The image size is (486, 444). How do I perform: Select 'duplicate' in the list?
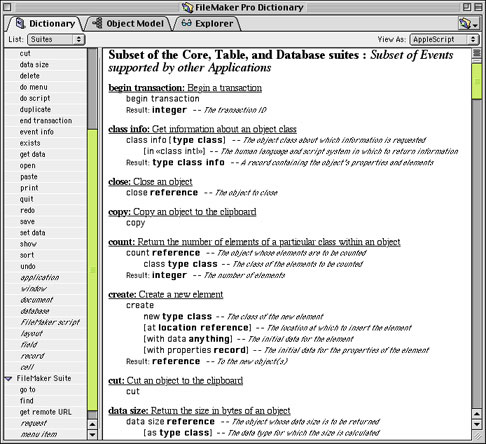click(x=35, y=109)
